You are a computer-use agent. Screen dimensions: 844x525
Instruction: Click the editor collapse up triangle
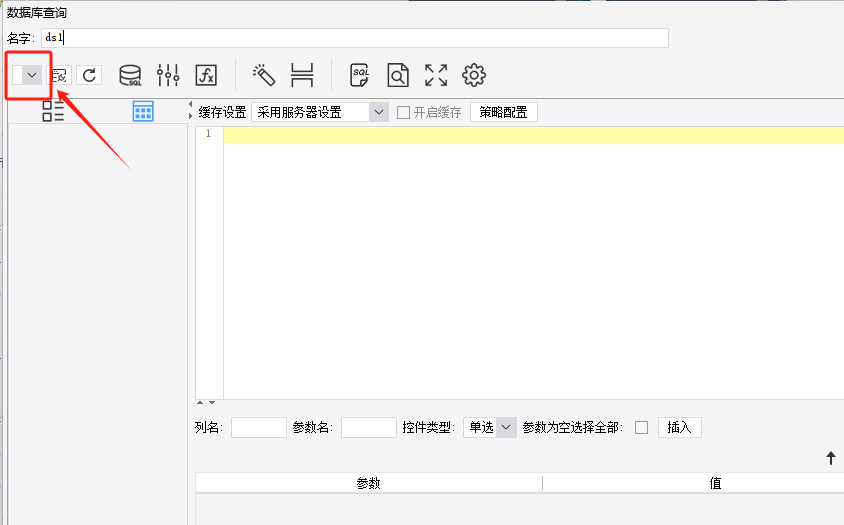(x=200, y=403)
